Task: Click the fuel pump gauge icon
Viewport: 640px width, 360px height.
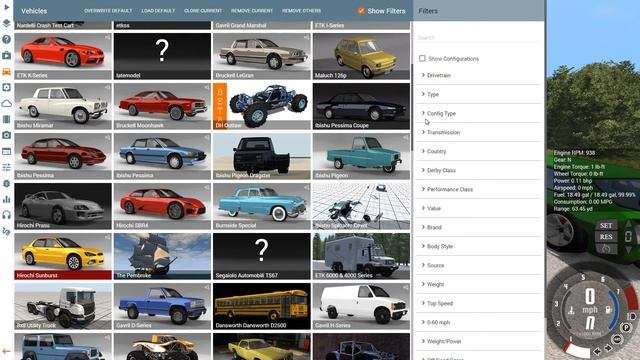Action: coord(608,311)
